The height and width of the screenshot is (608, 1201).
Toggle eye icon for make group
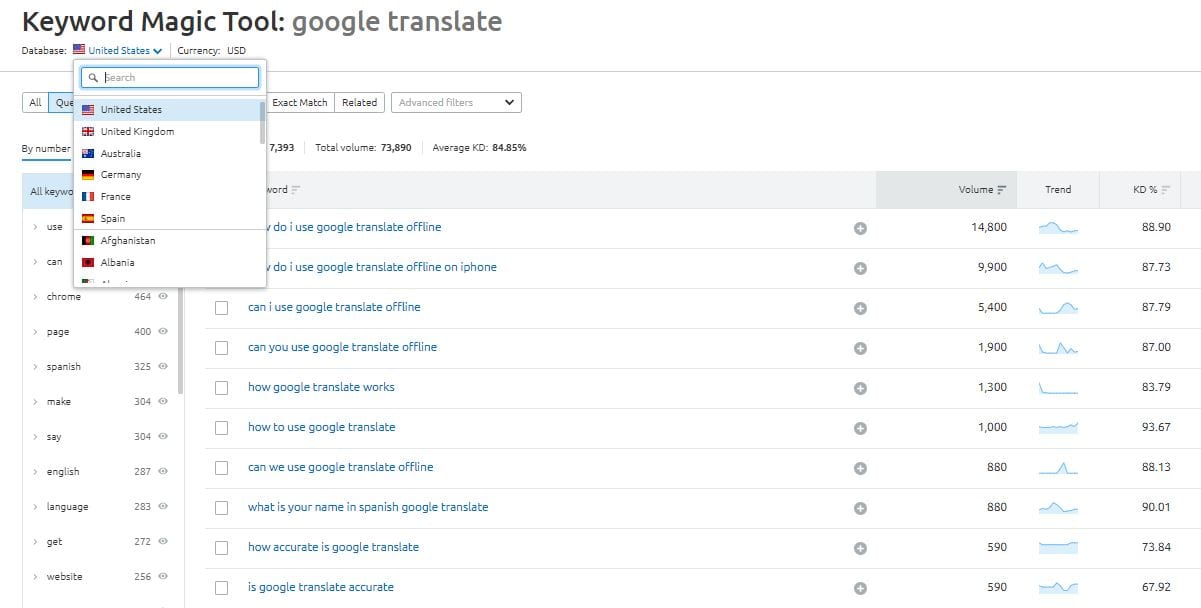coord(163,401)
